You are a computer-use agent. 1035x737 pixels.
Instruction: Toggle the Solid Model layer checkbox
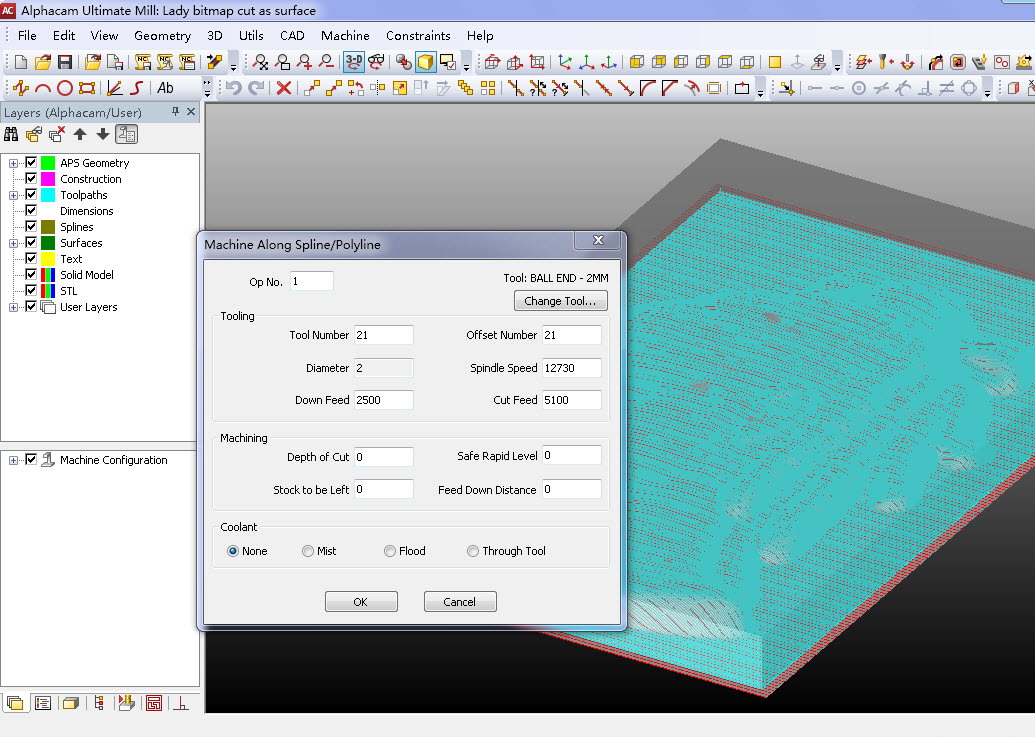pos(31,274)
